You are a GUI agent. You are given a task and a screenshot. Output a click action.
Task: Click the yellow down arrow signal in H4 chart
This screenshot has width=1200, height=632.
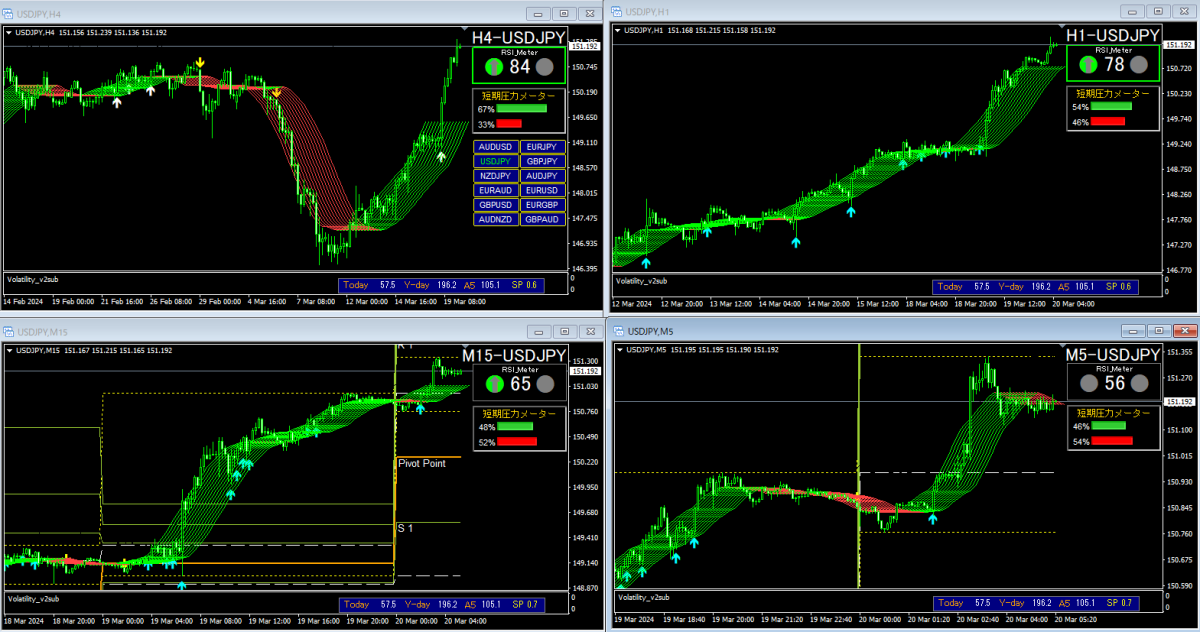click(200, 63)
